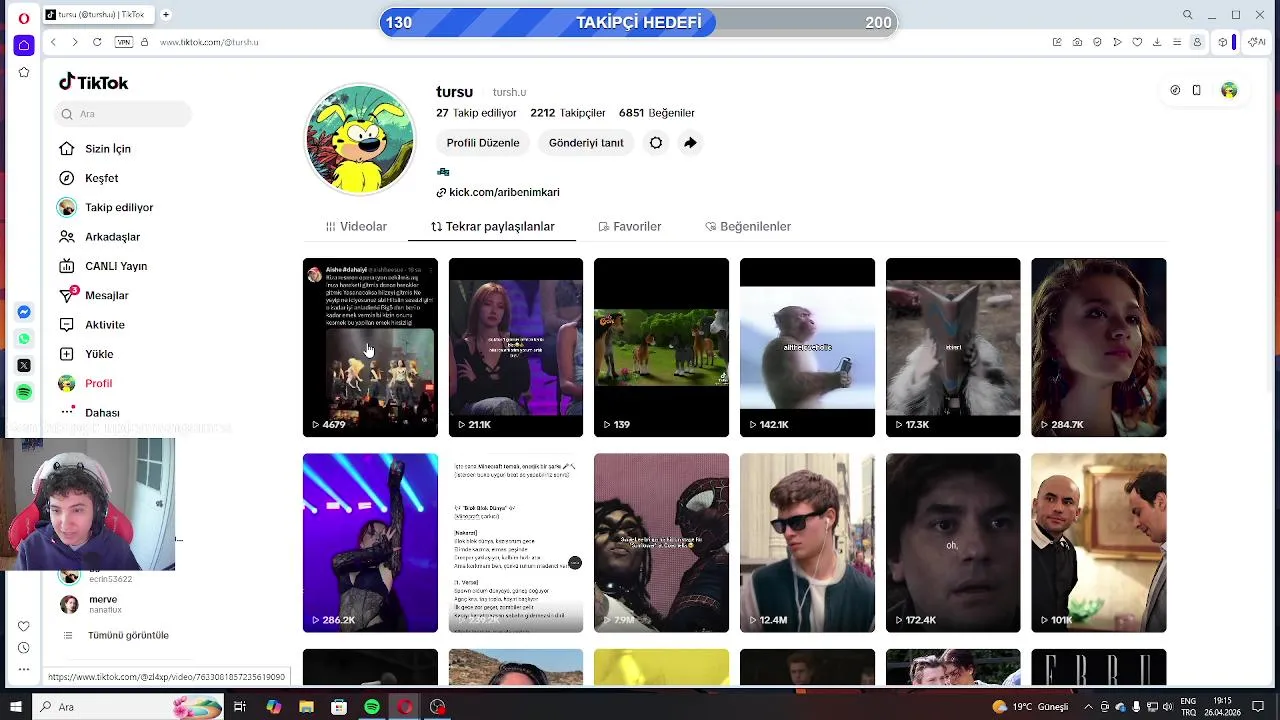Screen dimensions: 1280x720
Task: Open the video with 21.1K views
Action: pyautogui.click(x=516, y=347)
